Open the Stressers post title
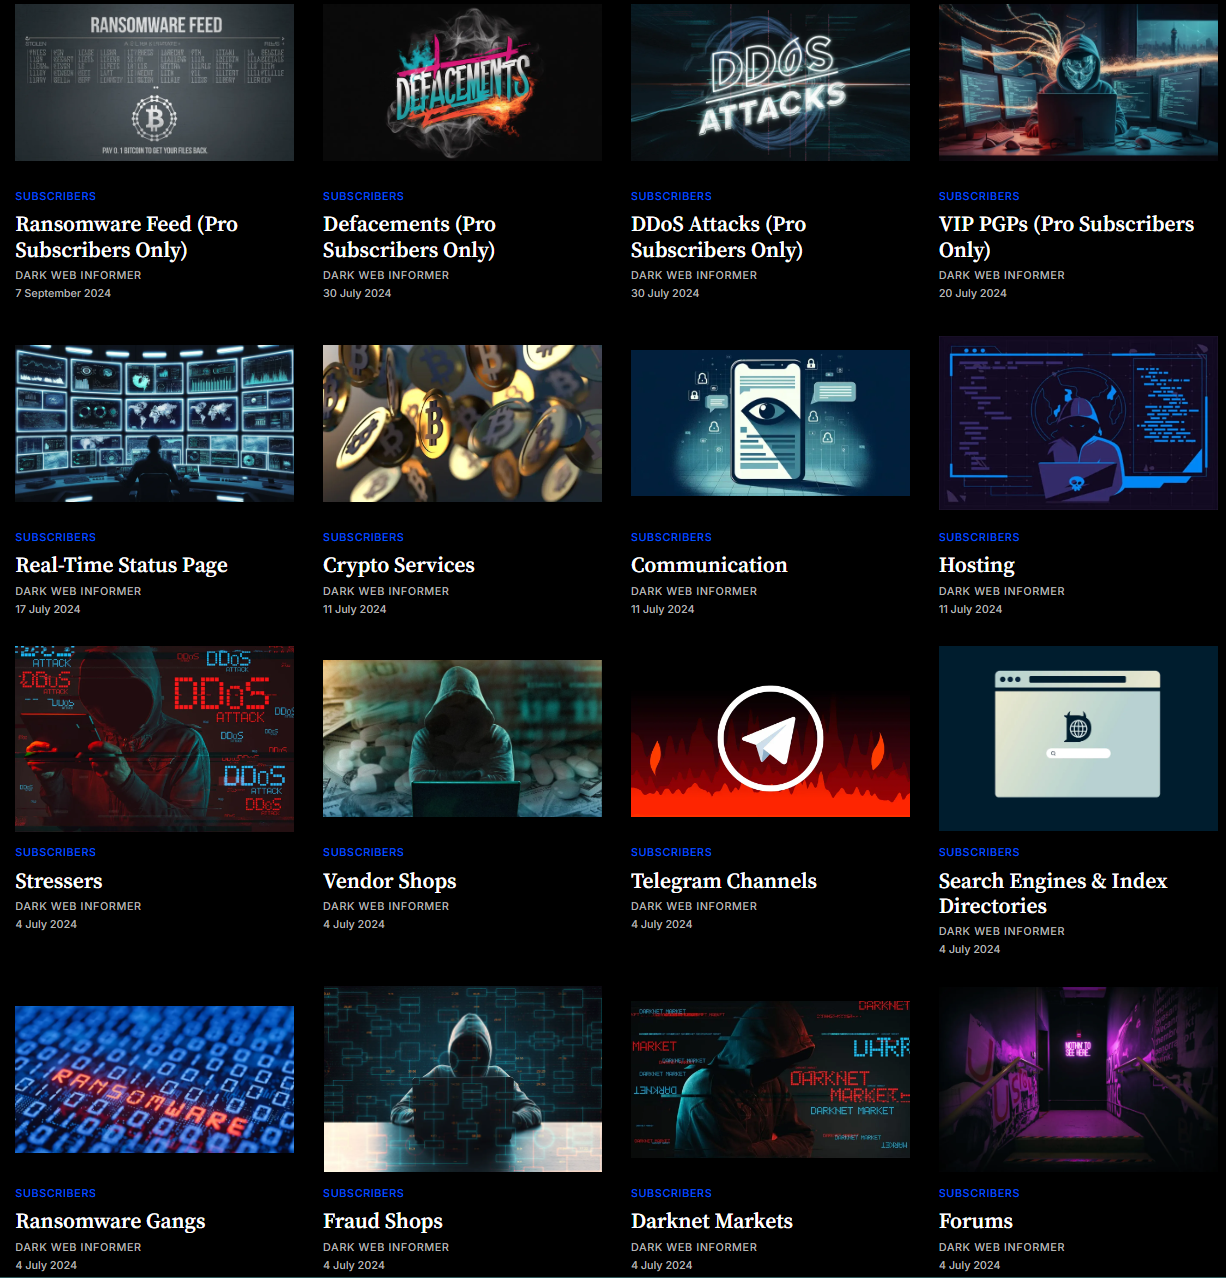Screen dimensions: 1226x1278 tap(59, 881)
